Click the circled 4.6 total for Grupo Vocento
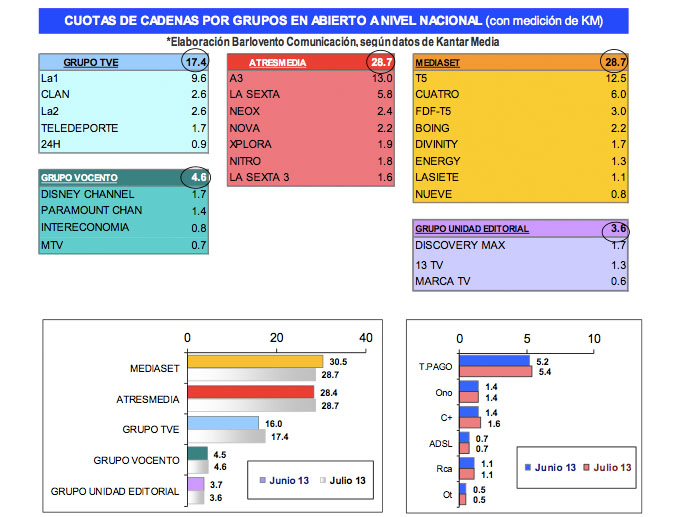This screenshot has width=677, height=517. 194,178
